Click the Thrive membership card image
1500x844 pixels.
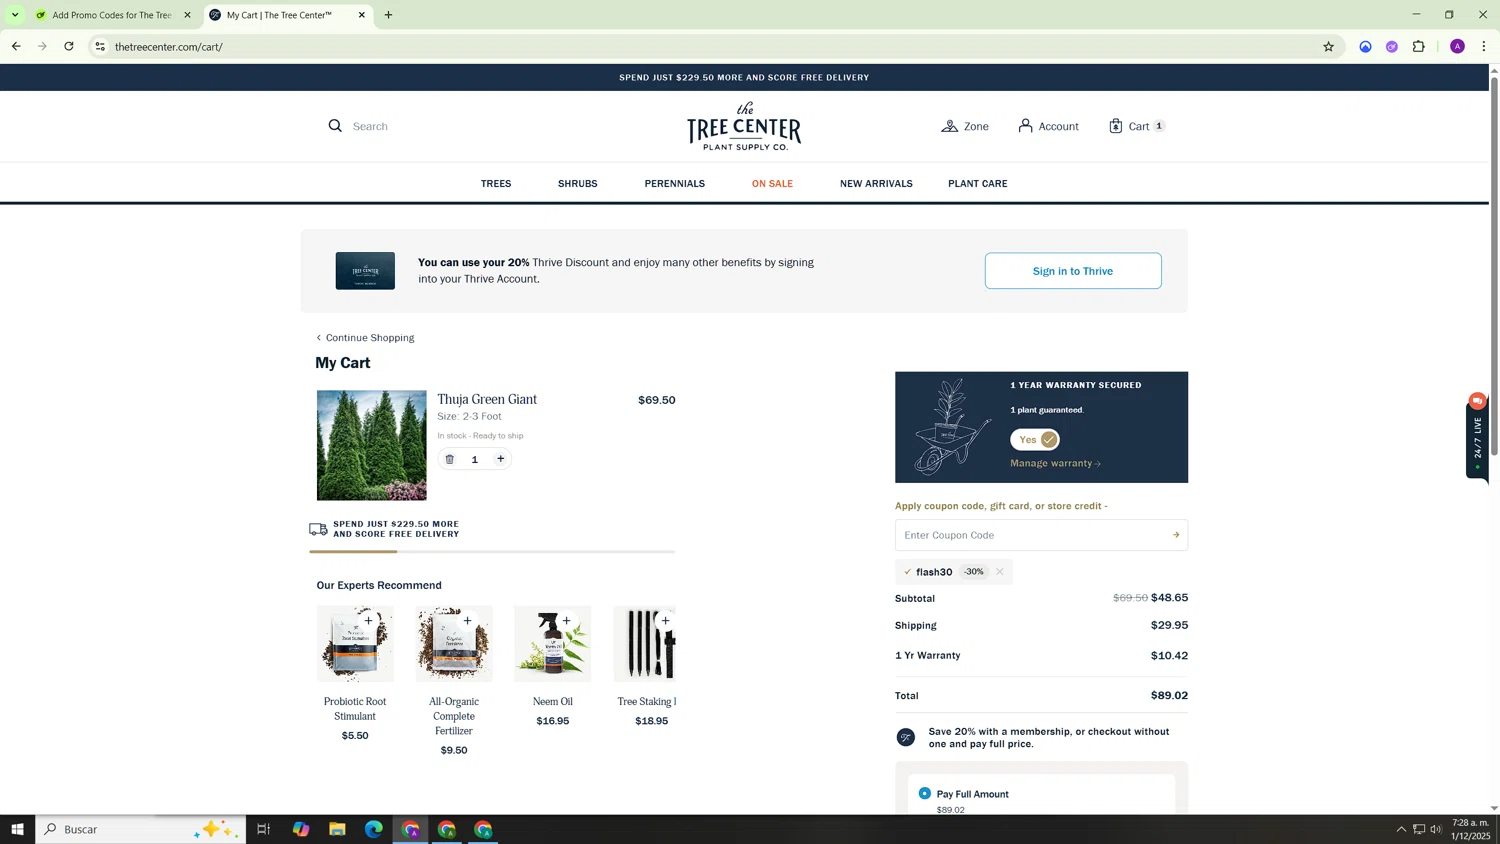coord(365,271)
